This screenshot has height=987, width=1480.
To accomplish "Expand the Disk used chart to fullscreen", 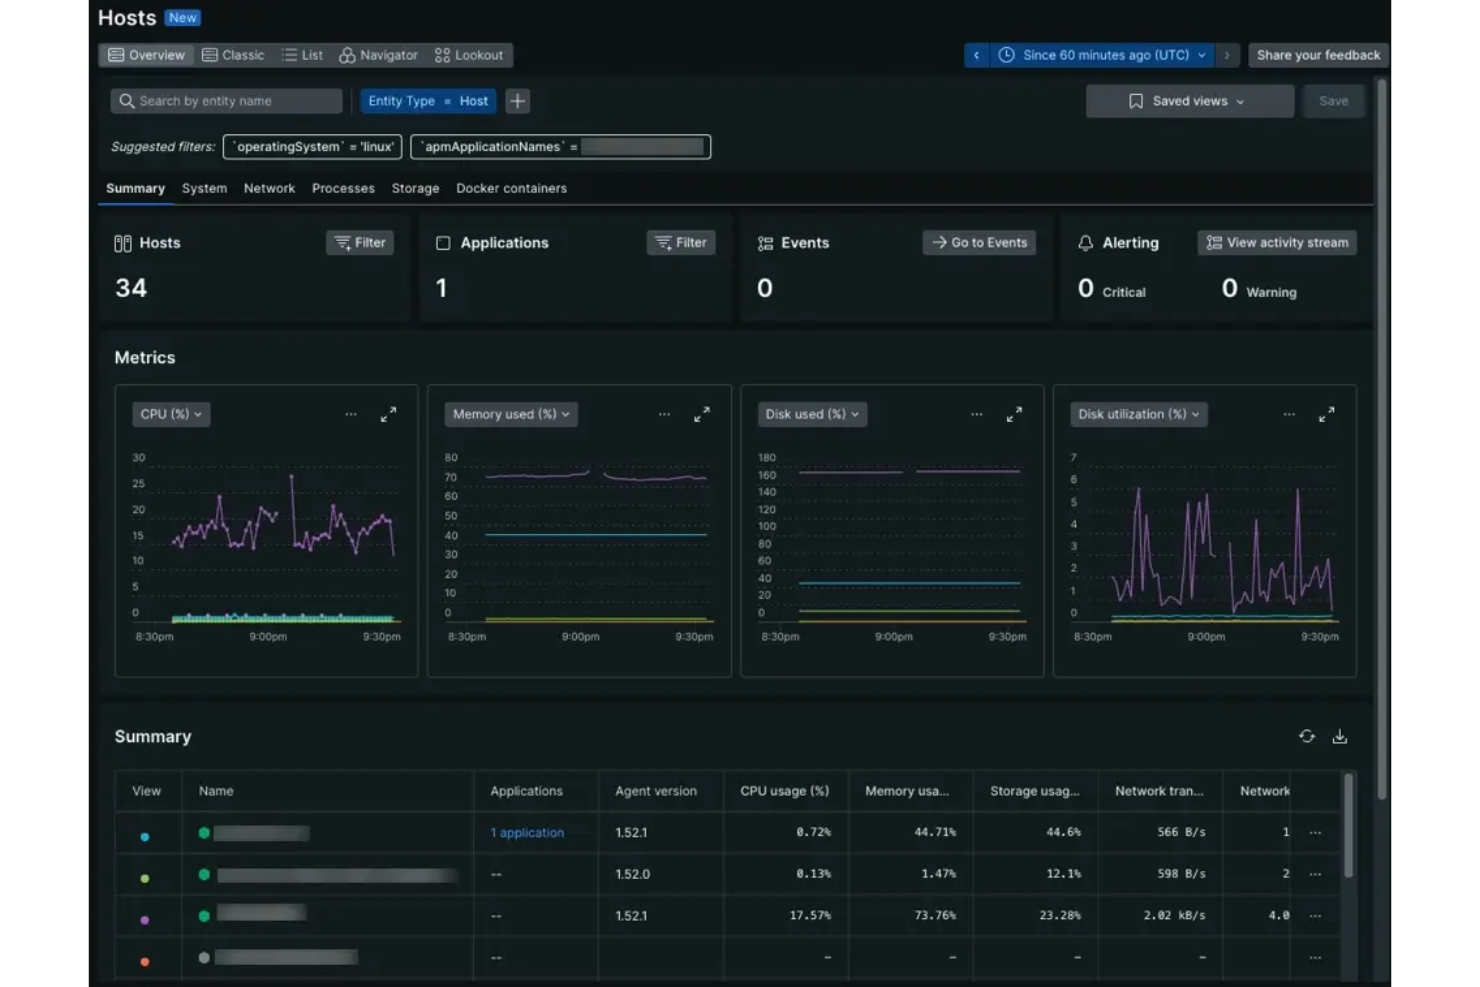I will click(1014, 414).
